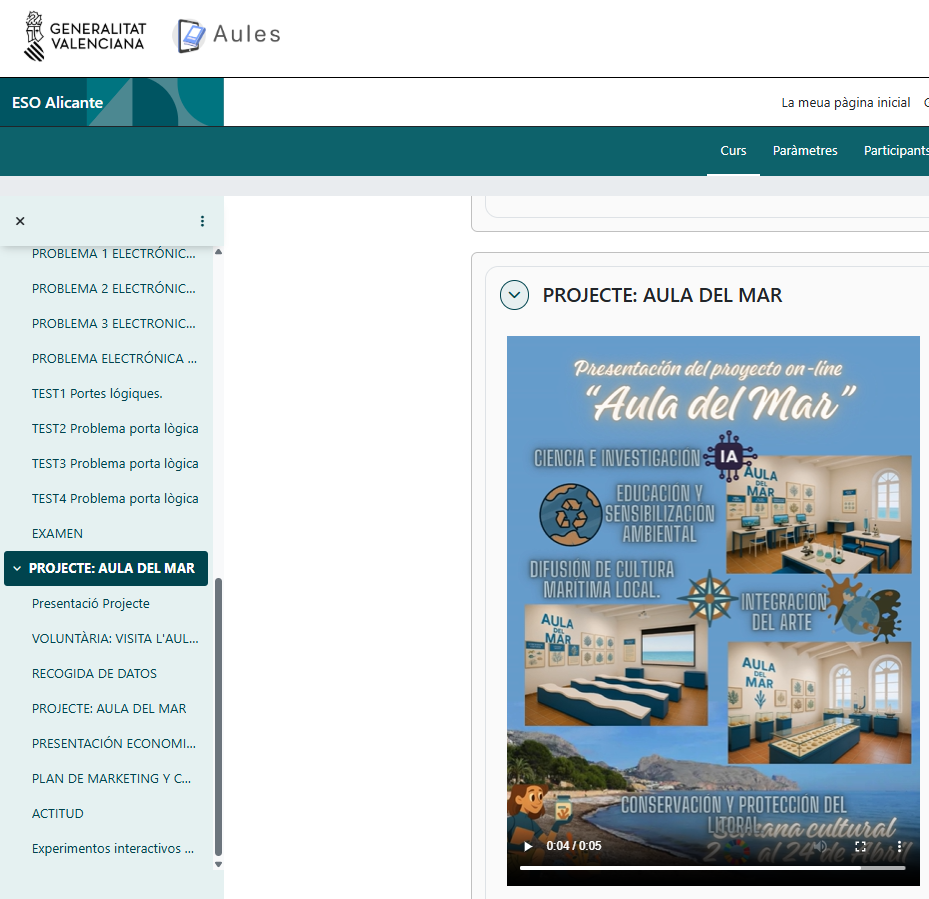
Task: Open TEST1 Portes lógiques
Action: click(97, 393)
